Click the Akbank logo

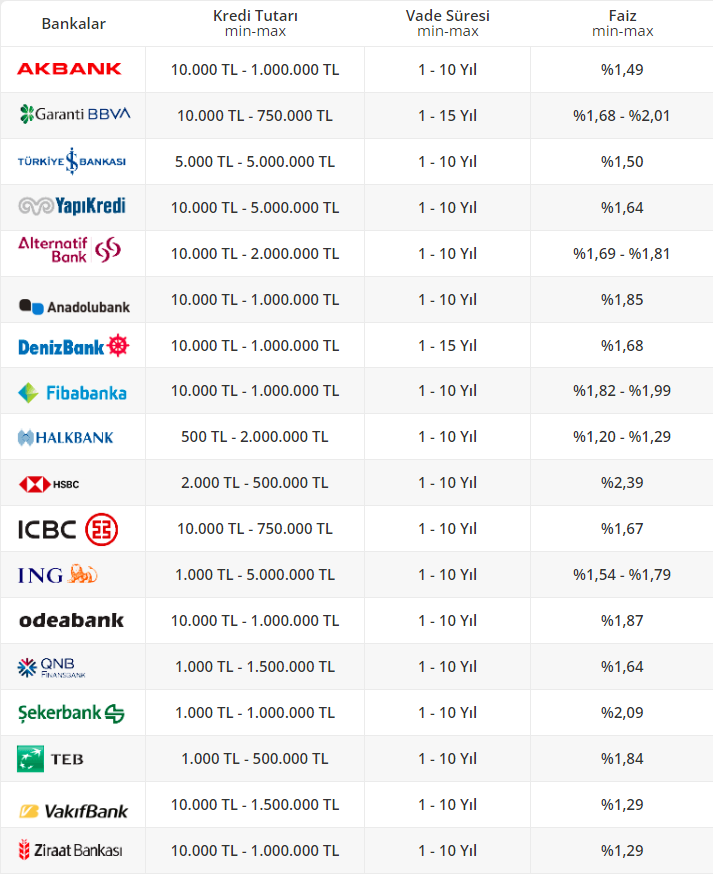pos(69,69)
